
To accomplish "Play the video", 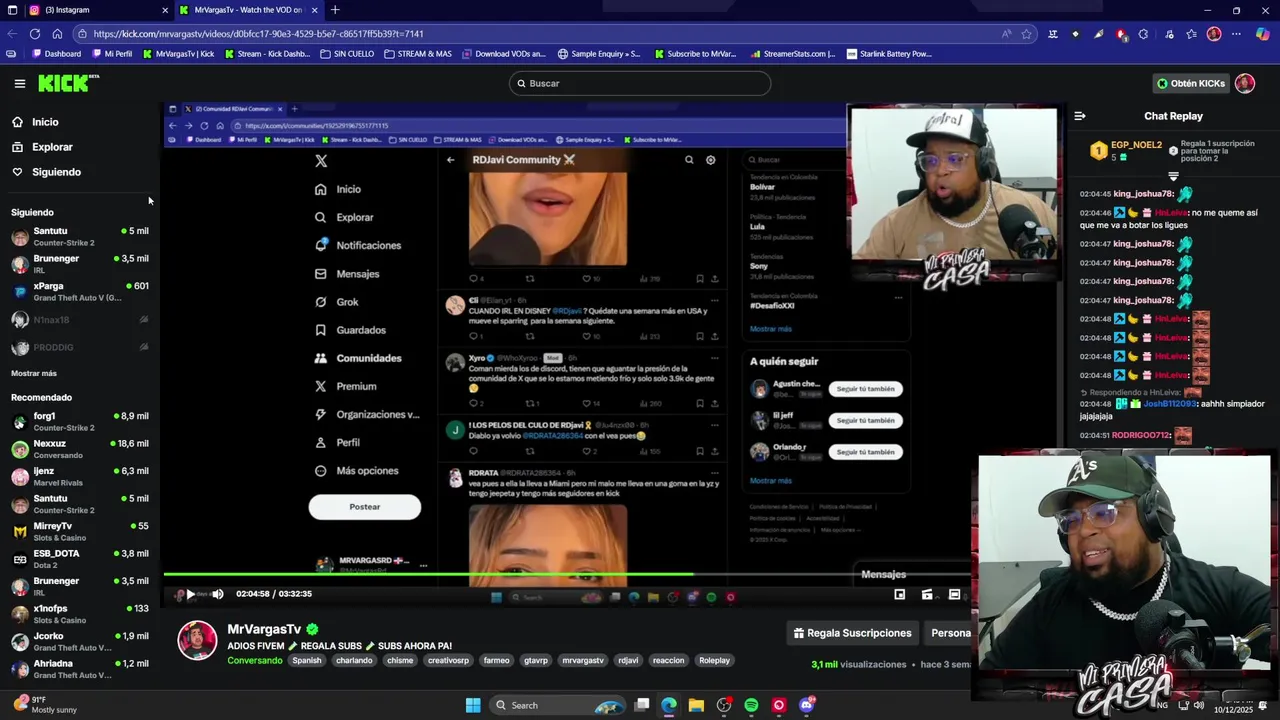I will [x=190, y=594].
